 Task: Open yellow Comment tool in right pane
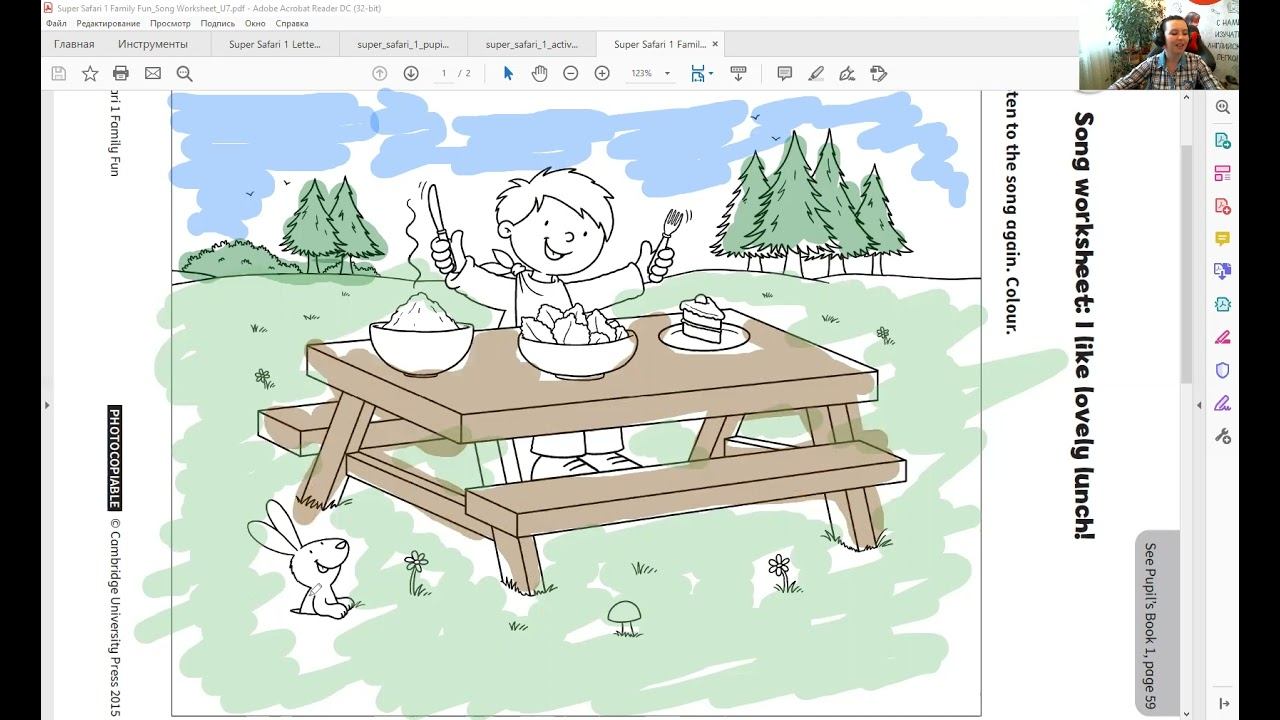click(1222, 238)
